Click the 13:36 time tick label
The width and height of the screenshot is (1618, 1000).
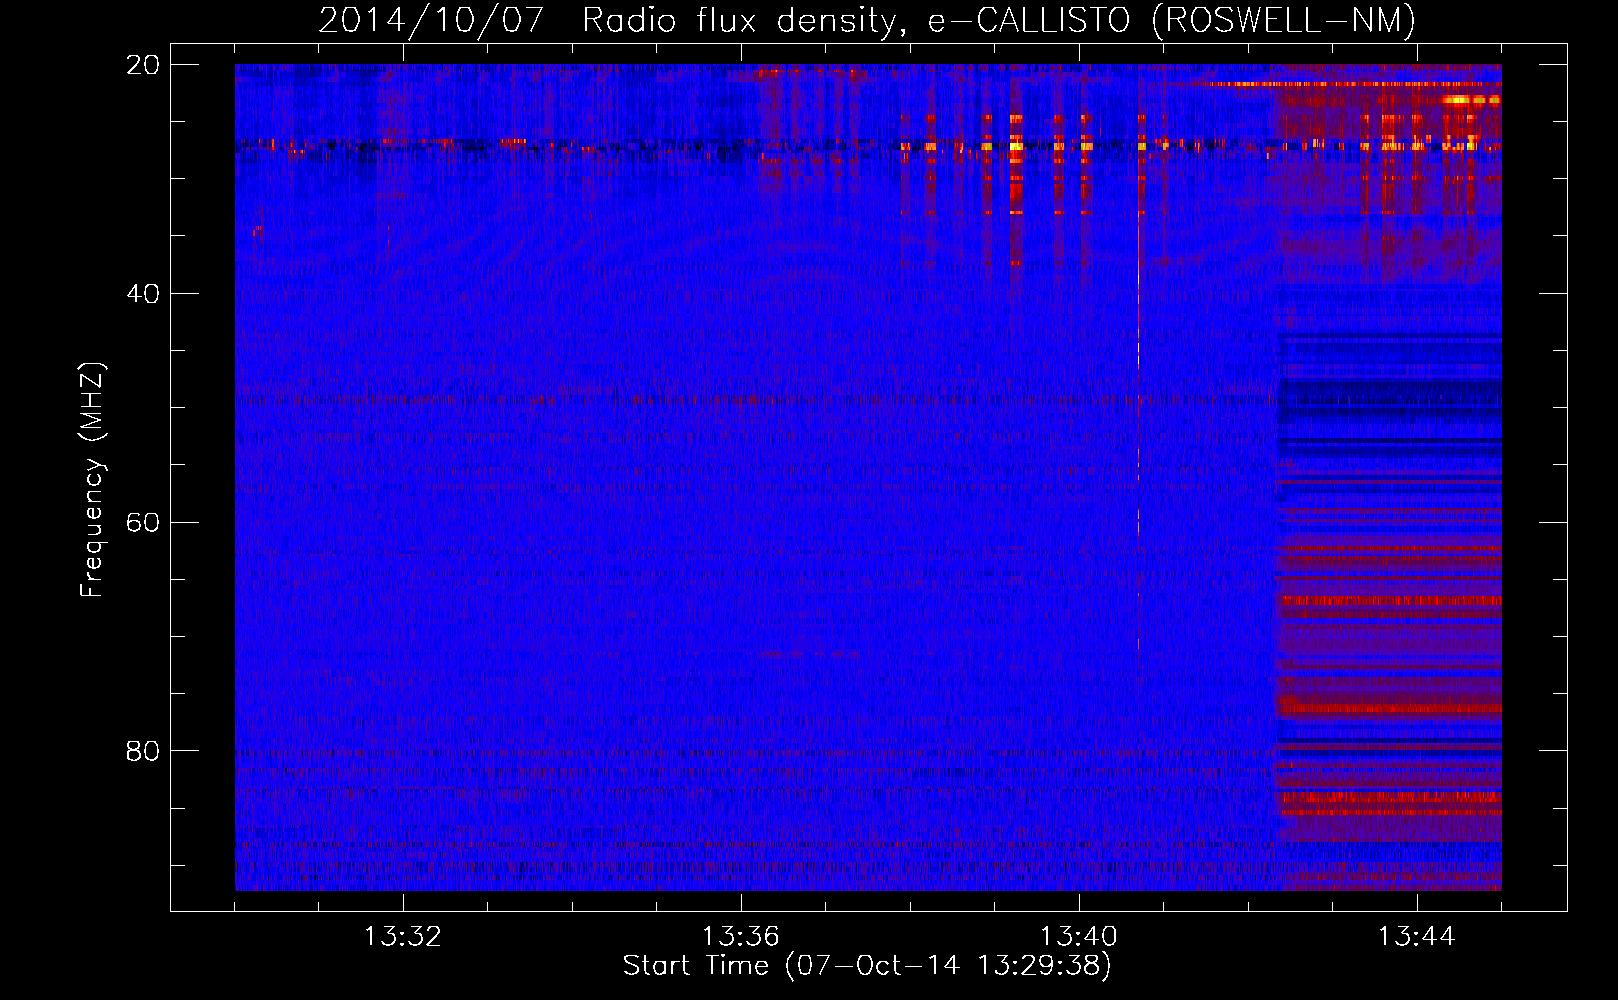click(x=741, y=937)
